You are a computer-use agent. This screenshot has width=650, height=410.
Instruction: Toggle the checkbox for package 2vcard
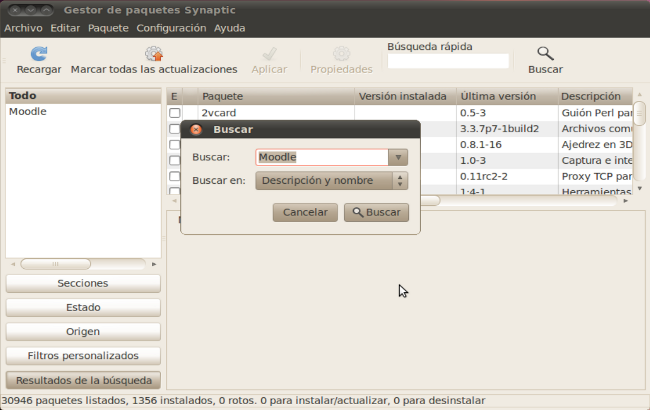(x=175, y=113)
